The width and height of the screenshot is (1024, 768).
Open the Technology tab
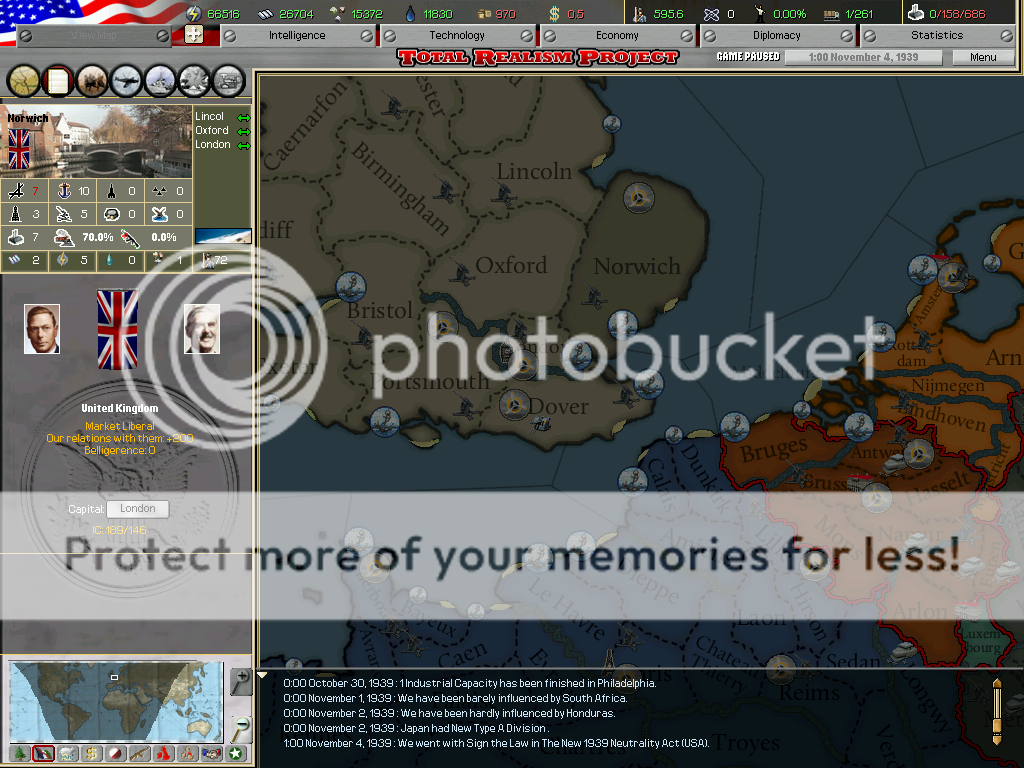pyautogui.click(x=457, y=35)
